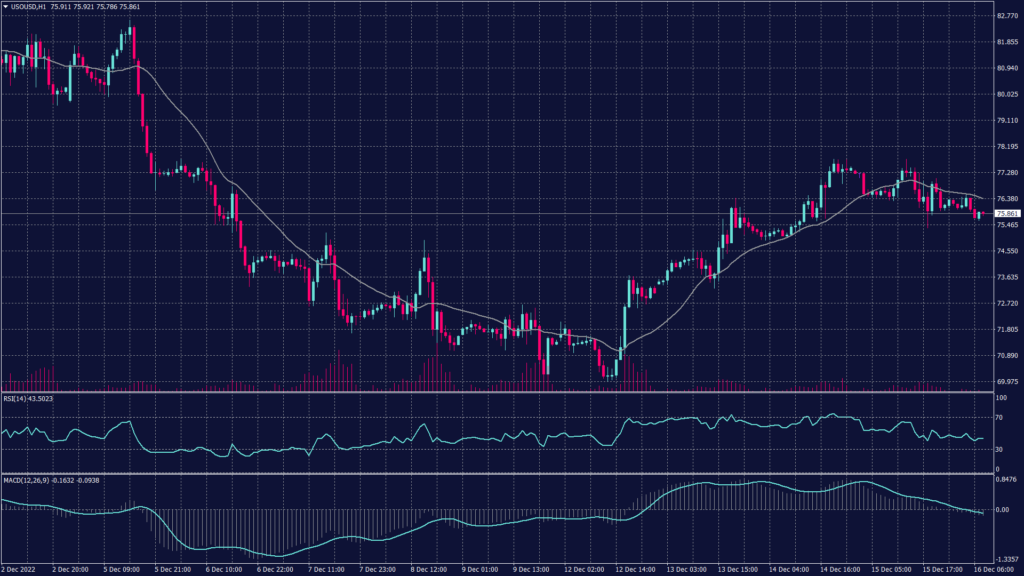Click the 12 Dec 14:00 time marker
The width and height of the screenshot is (1024, 576).
click(x=632, y=568)
